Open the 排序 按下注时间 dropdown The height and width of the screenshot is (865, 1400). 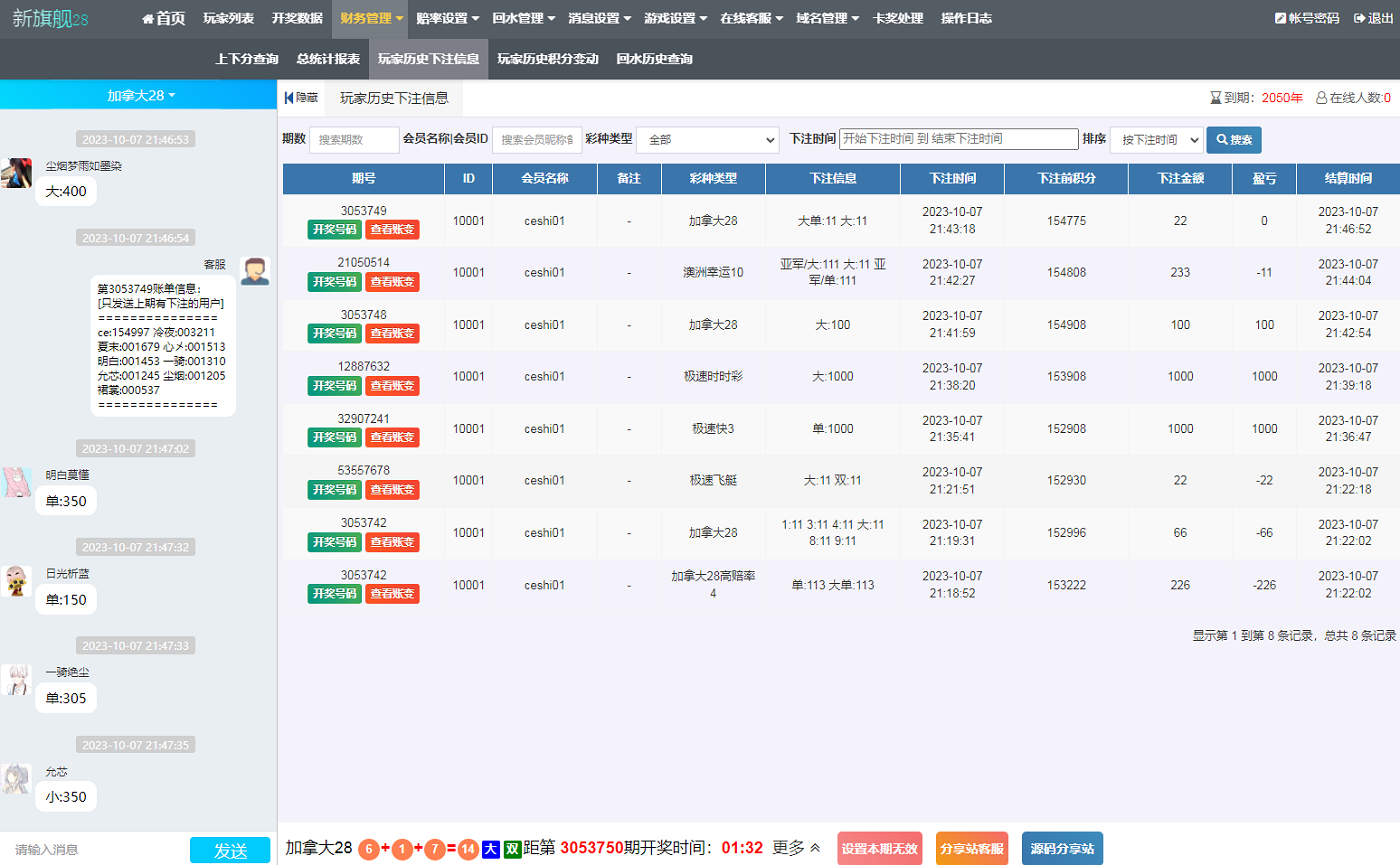point(1156,140)
